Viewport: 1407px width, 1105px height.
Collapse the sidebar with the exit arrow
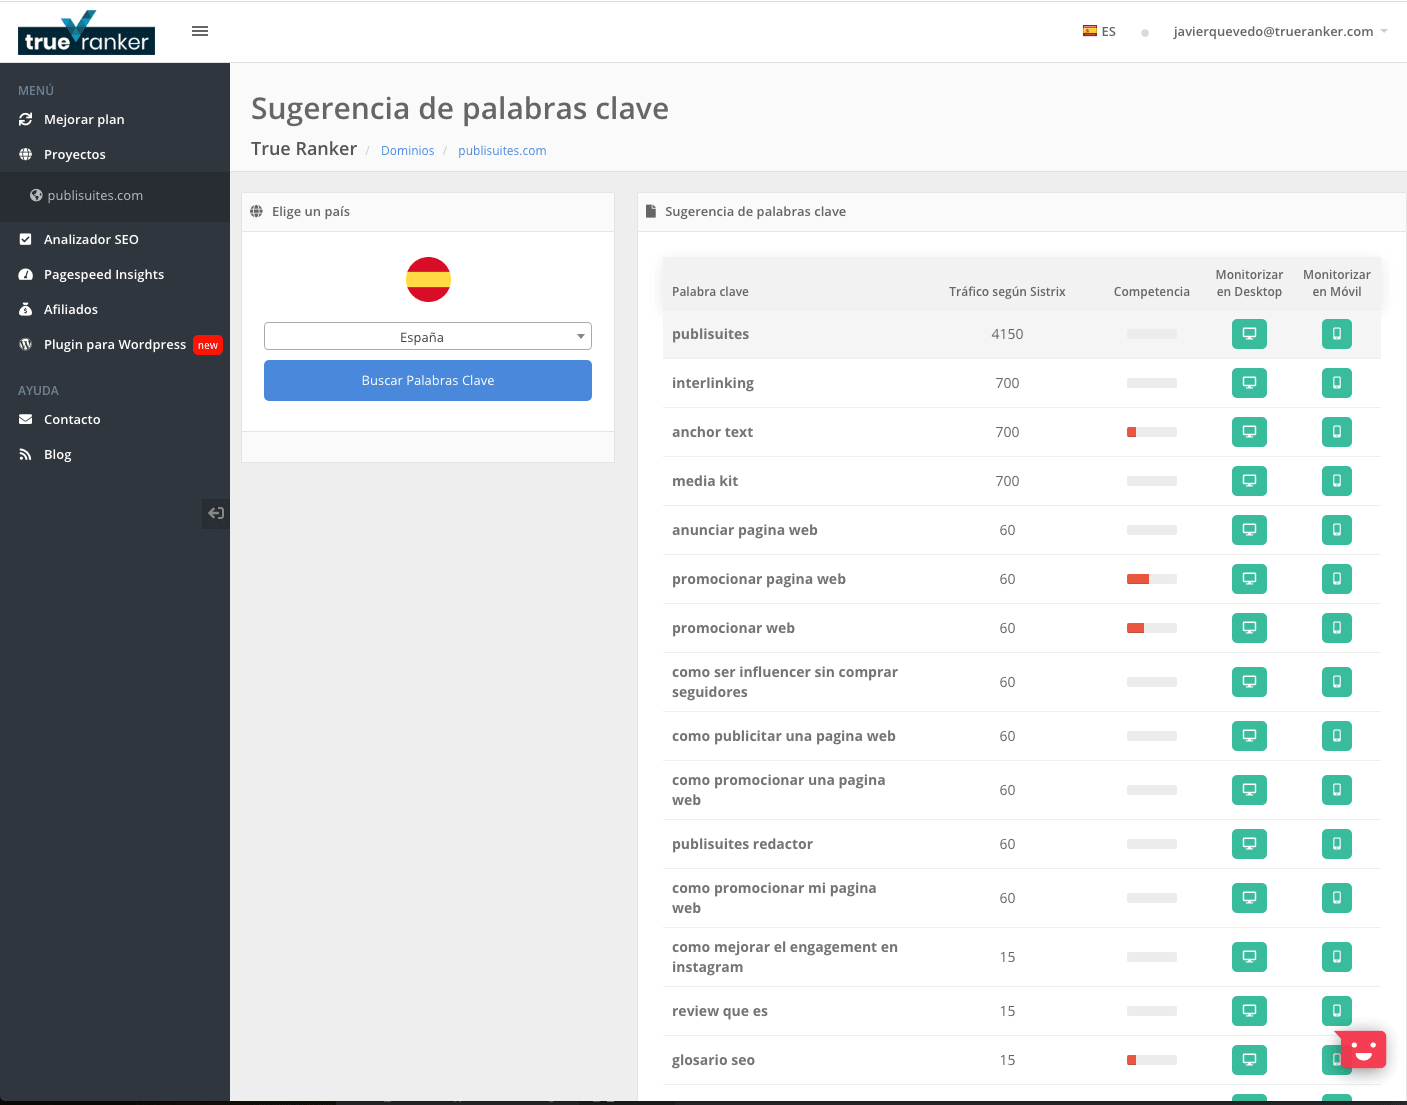[215, 513]
